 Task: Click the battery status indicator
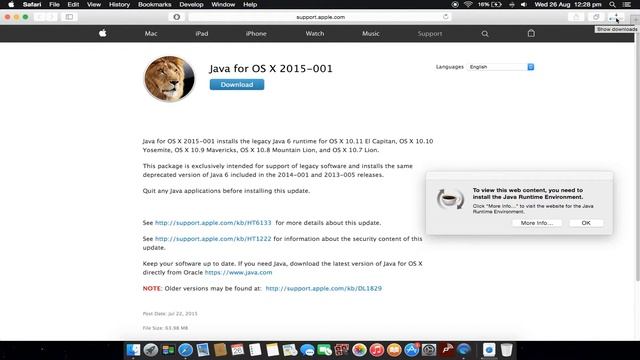(490, 4)
